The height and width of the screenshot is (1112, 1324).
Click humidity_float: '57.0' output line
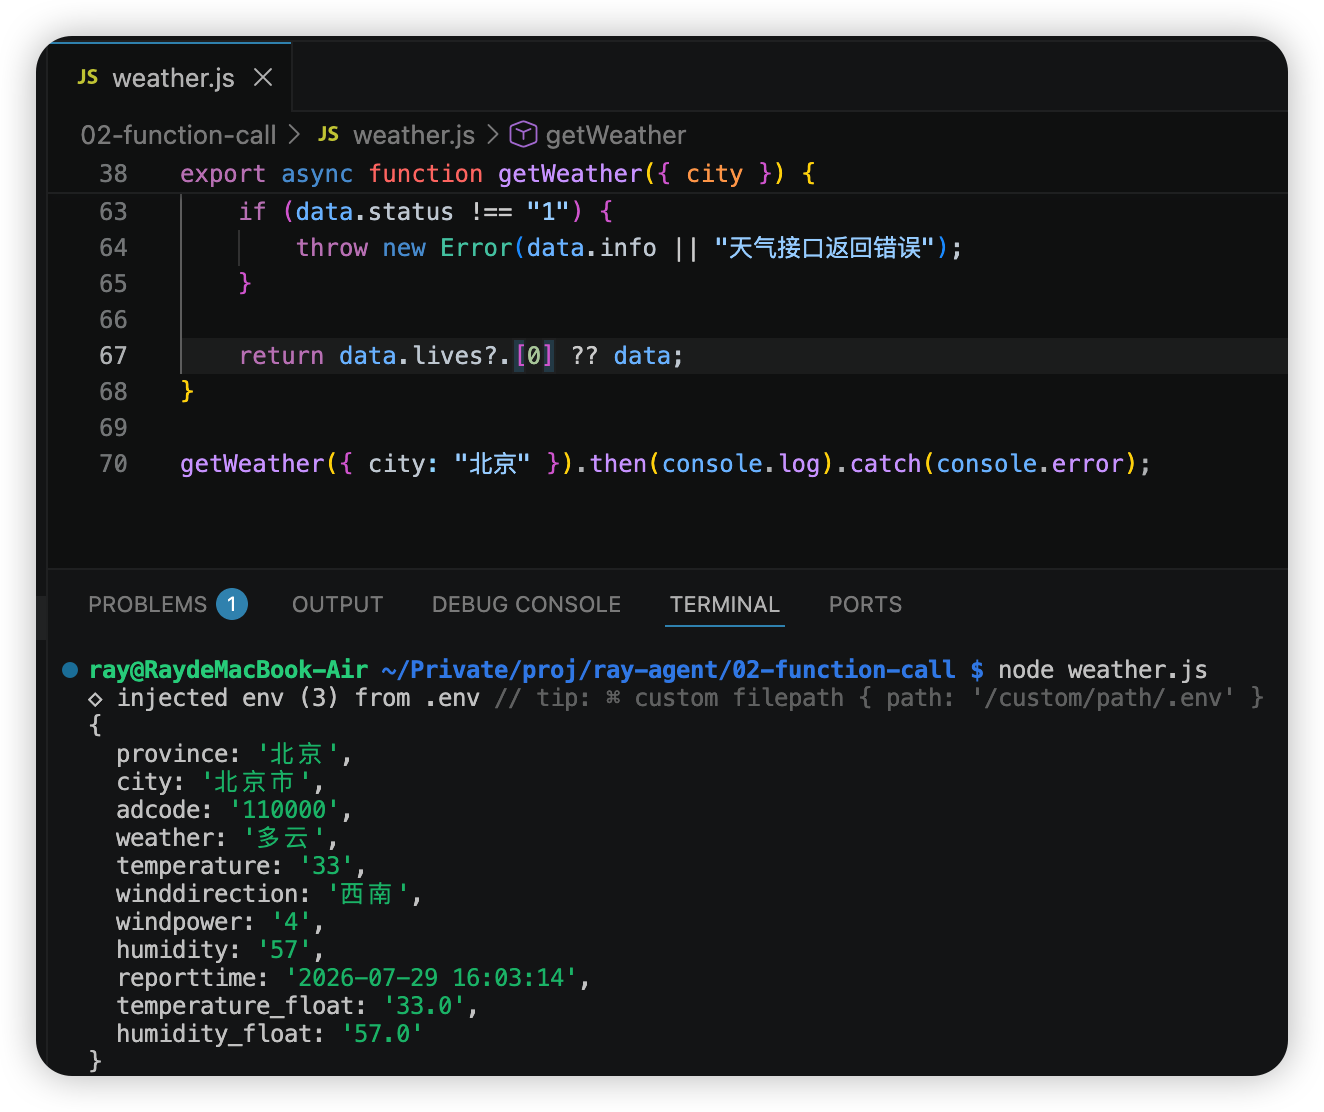point(269,1033)
